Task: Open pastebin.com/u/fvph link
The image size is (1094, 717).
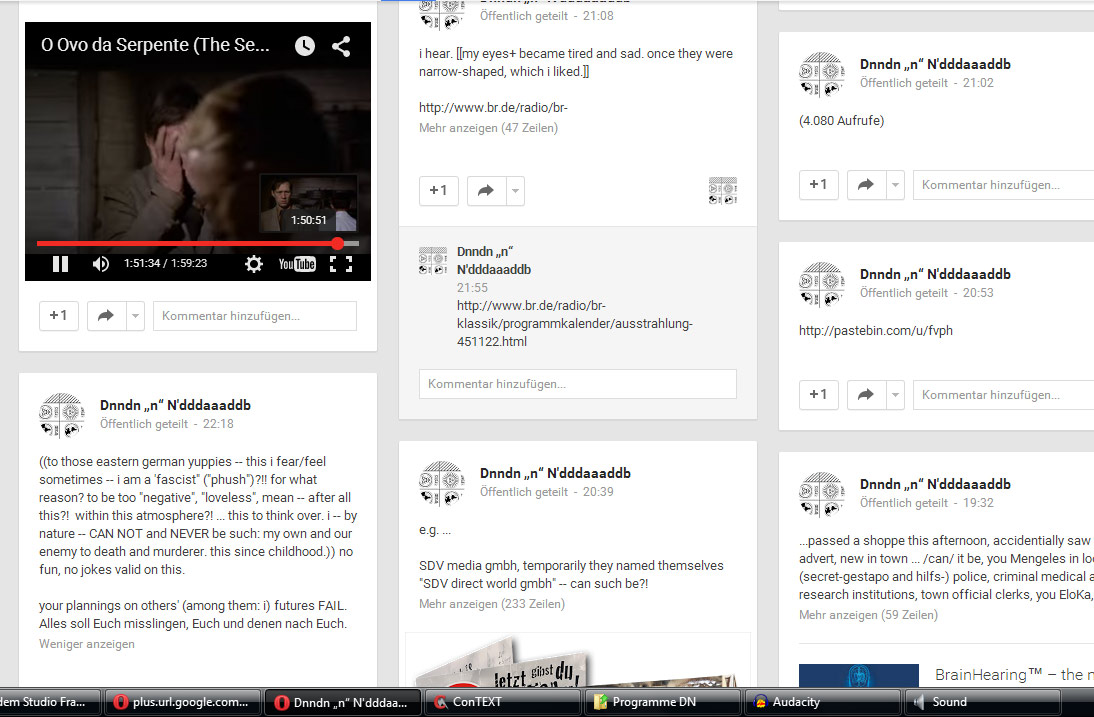Action: pos(876,331)
